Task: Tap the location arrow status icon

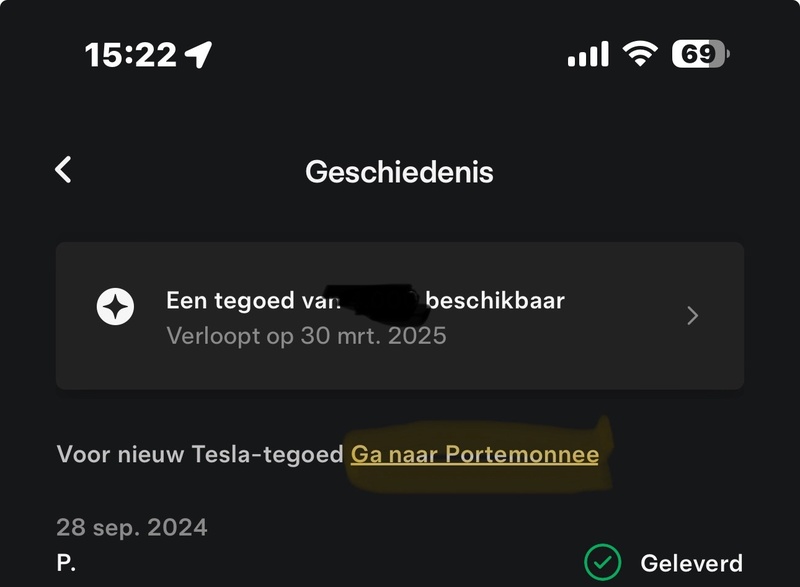Action: tap(199, 55)
